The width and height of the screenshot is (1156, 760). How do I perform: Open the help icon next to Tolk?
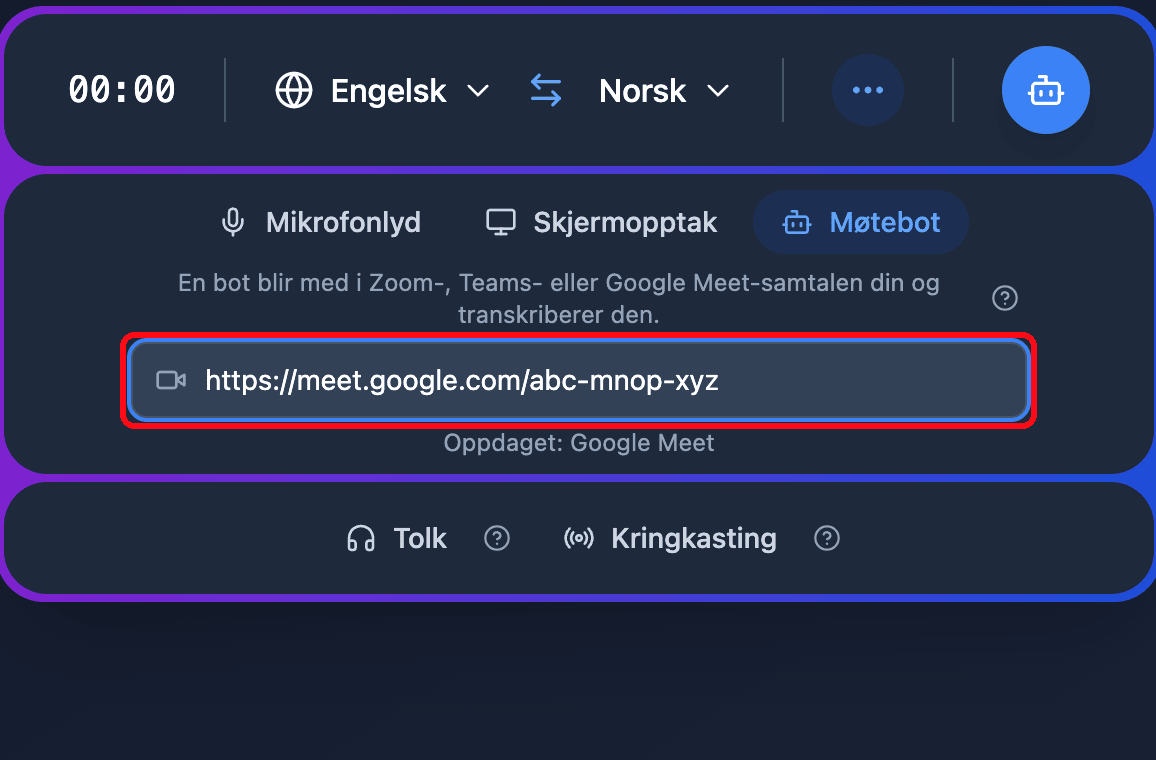(x=497, y=538)
